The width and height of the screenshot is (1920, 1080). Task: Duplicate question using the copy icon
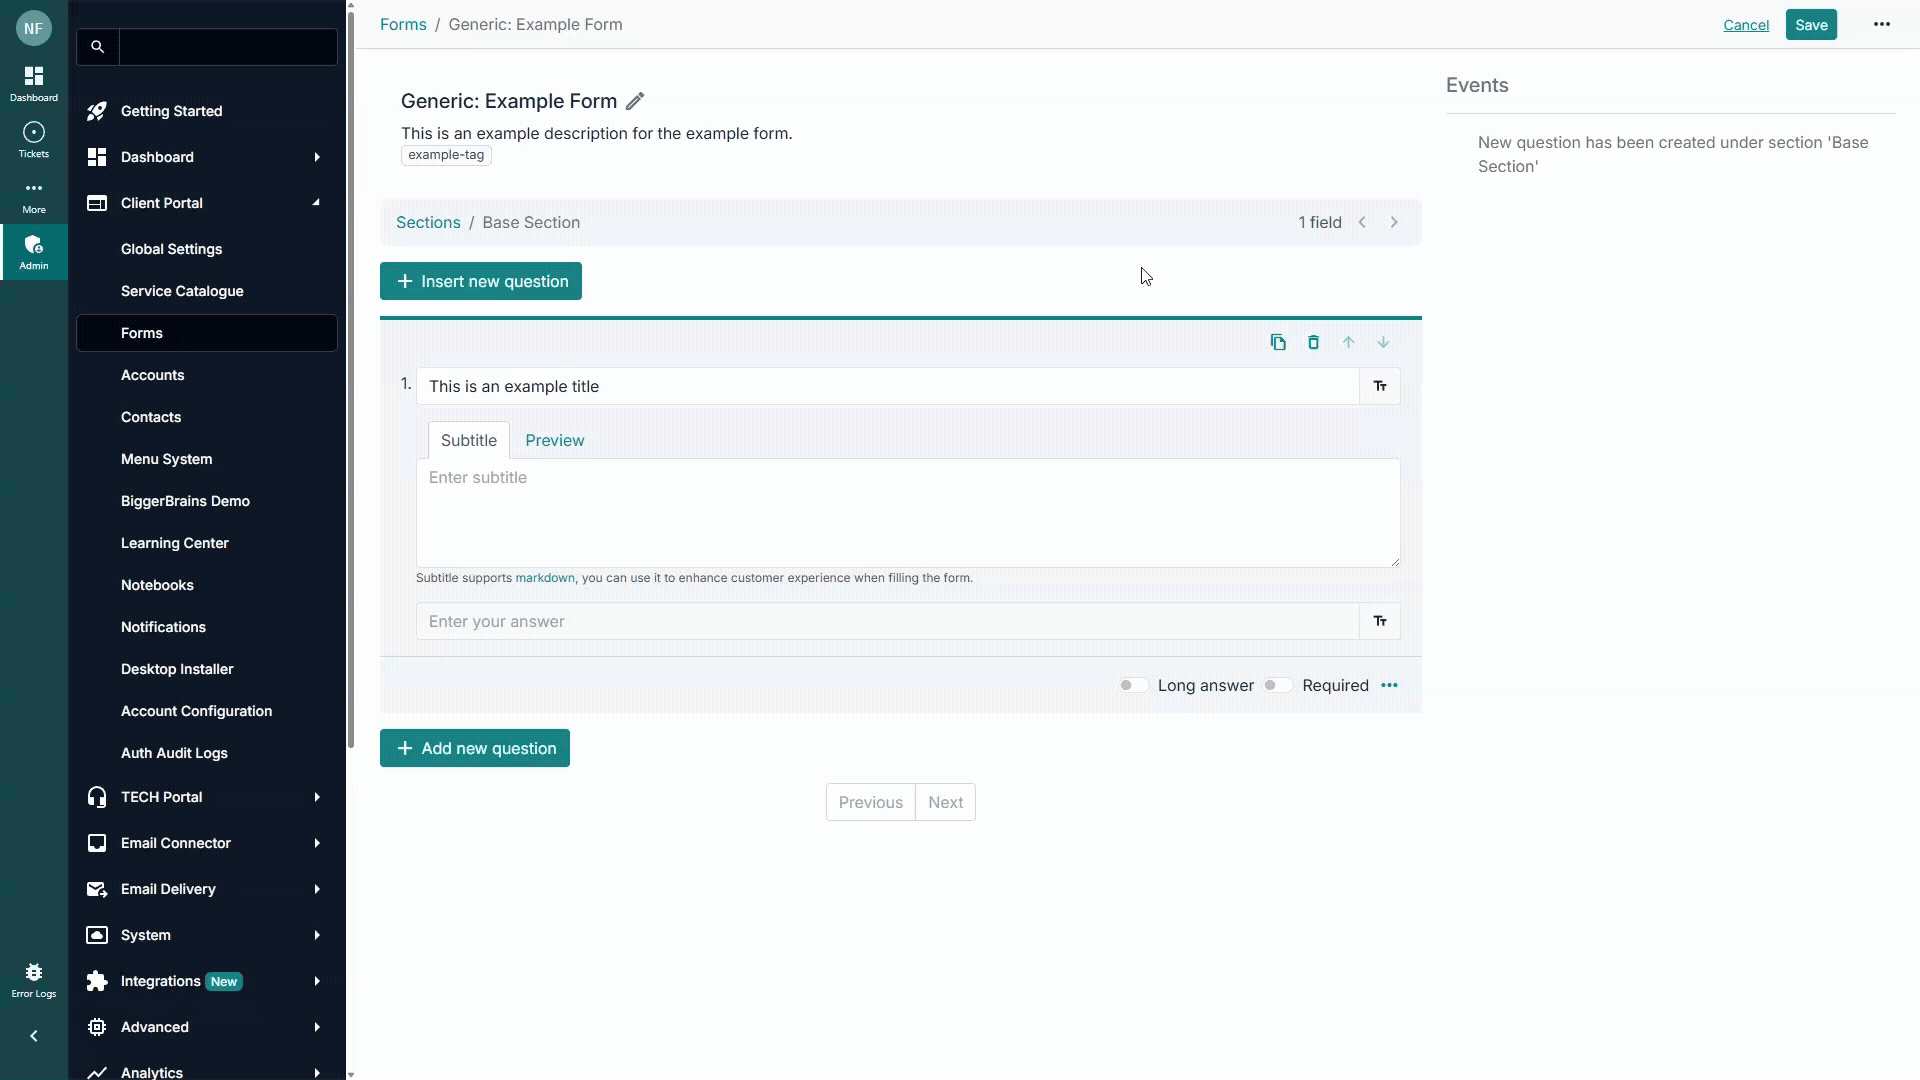pyautogui.click(x=1278, y=342)
